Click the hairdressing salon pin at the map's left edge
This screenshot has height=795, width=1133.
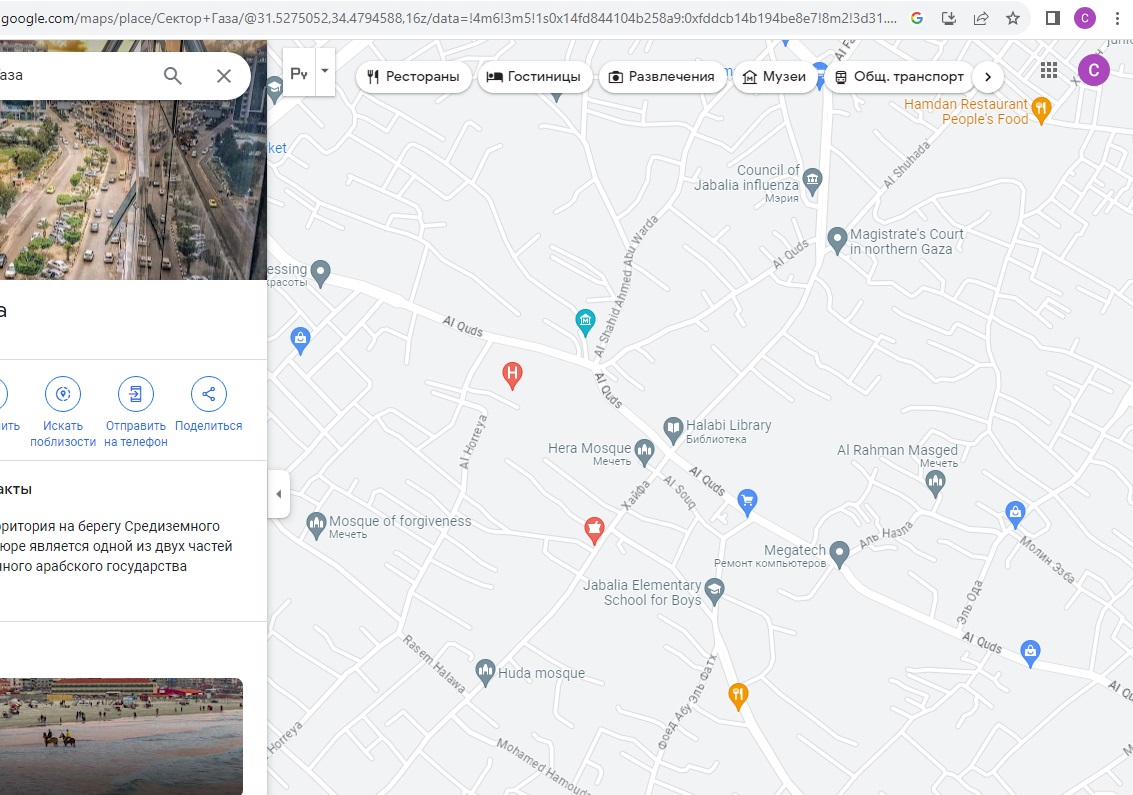coord(320,273)
